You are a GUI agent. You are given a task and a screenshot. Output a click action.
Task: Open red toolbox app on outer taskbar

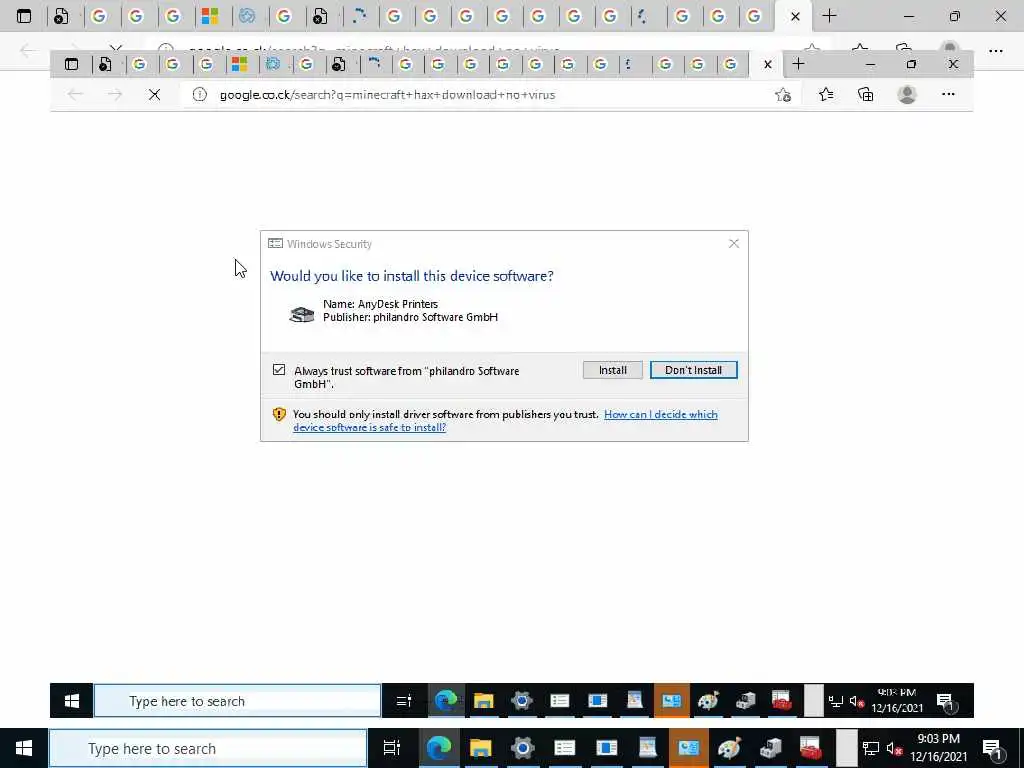[810, 748]
